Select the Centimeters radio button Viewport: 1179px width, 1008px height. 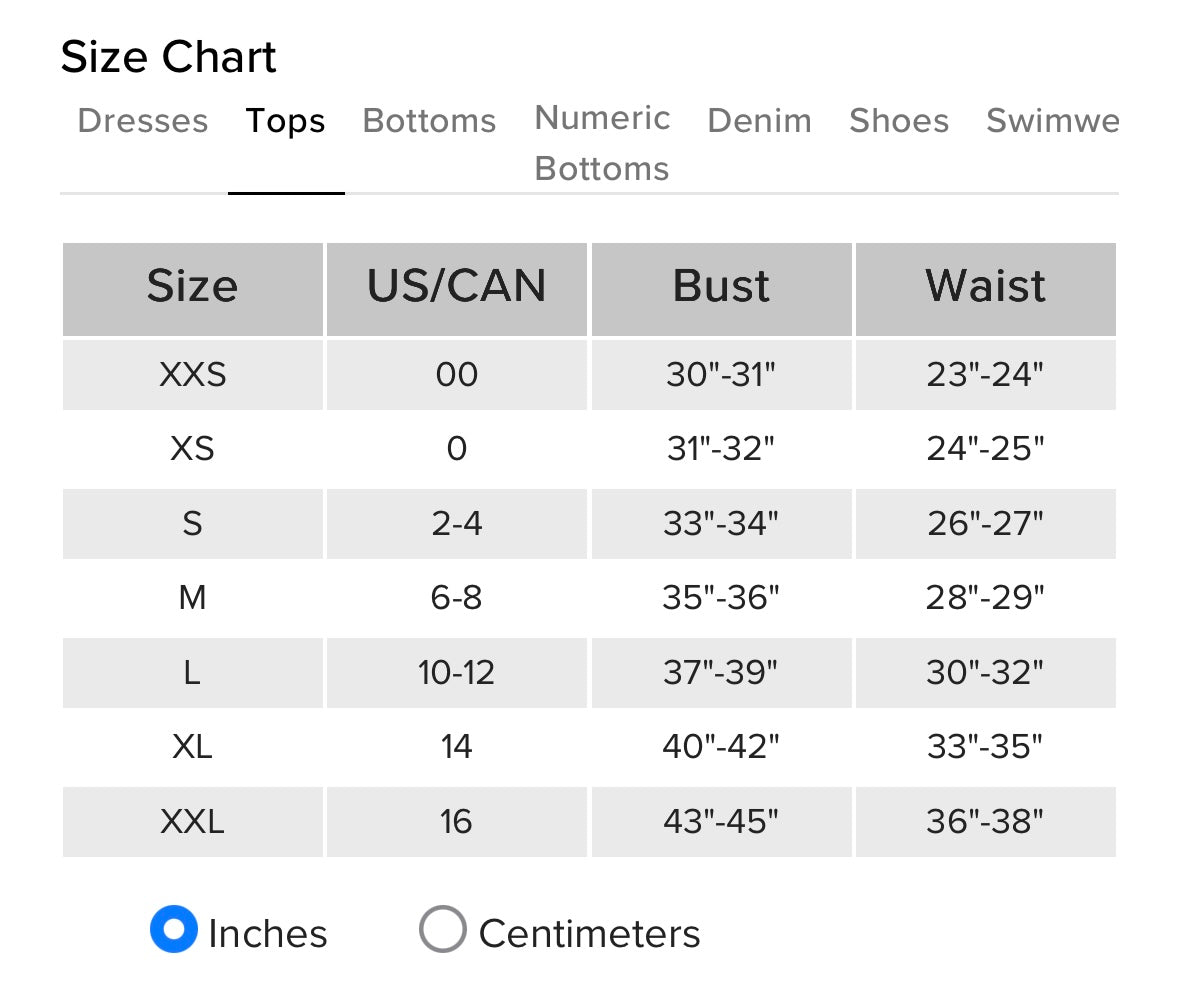443,929
